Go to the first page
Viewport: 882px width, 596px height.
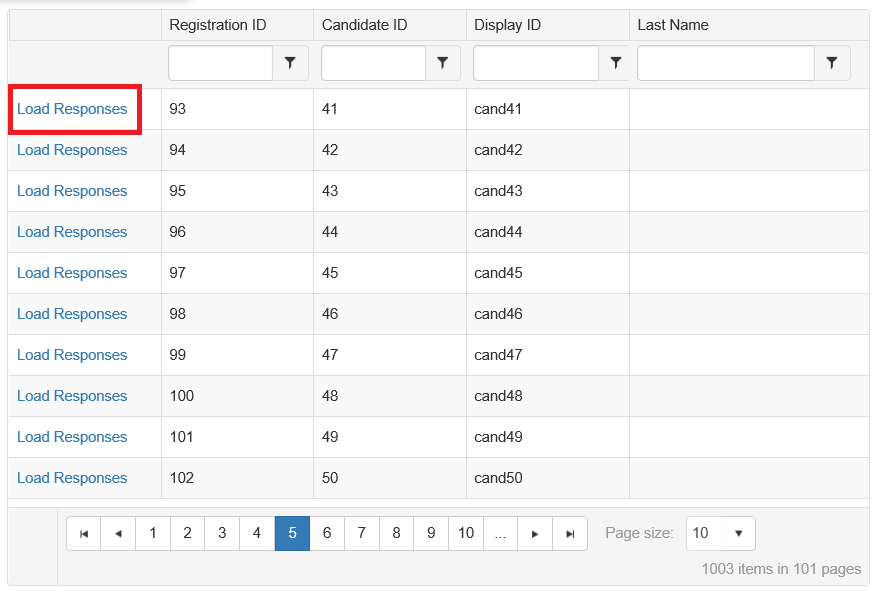[84, 534]
